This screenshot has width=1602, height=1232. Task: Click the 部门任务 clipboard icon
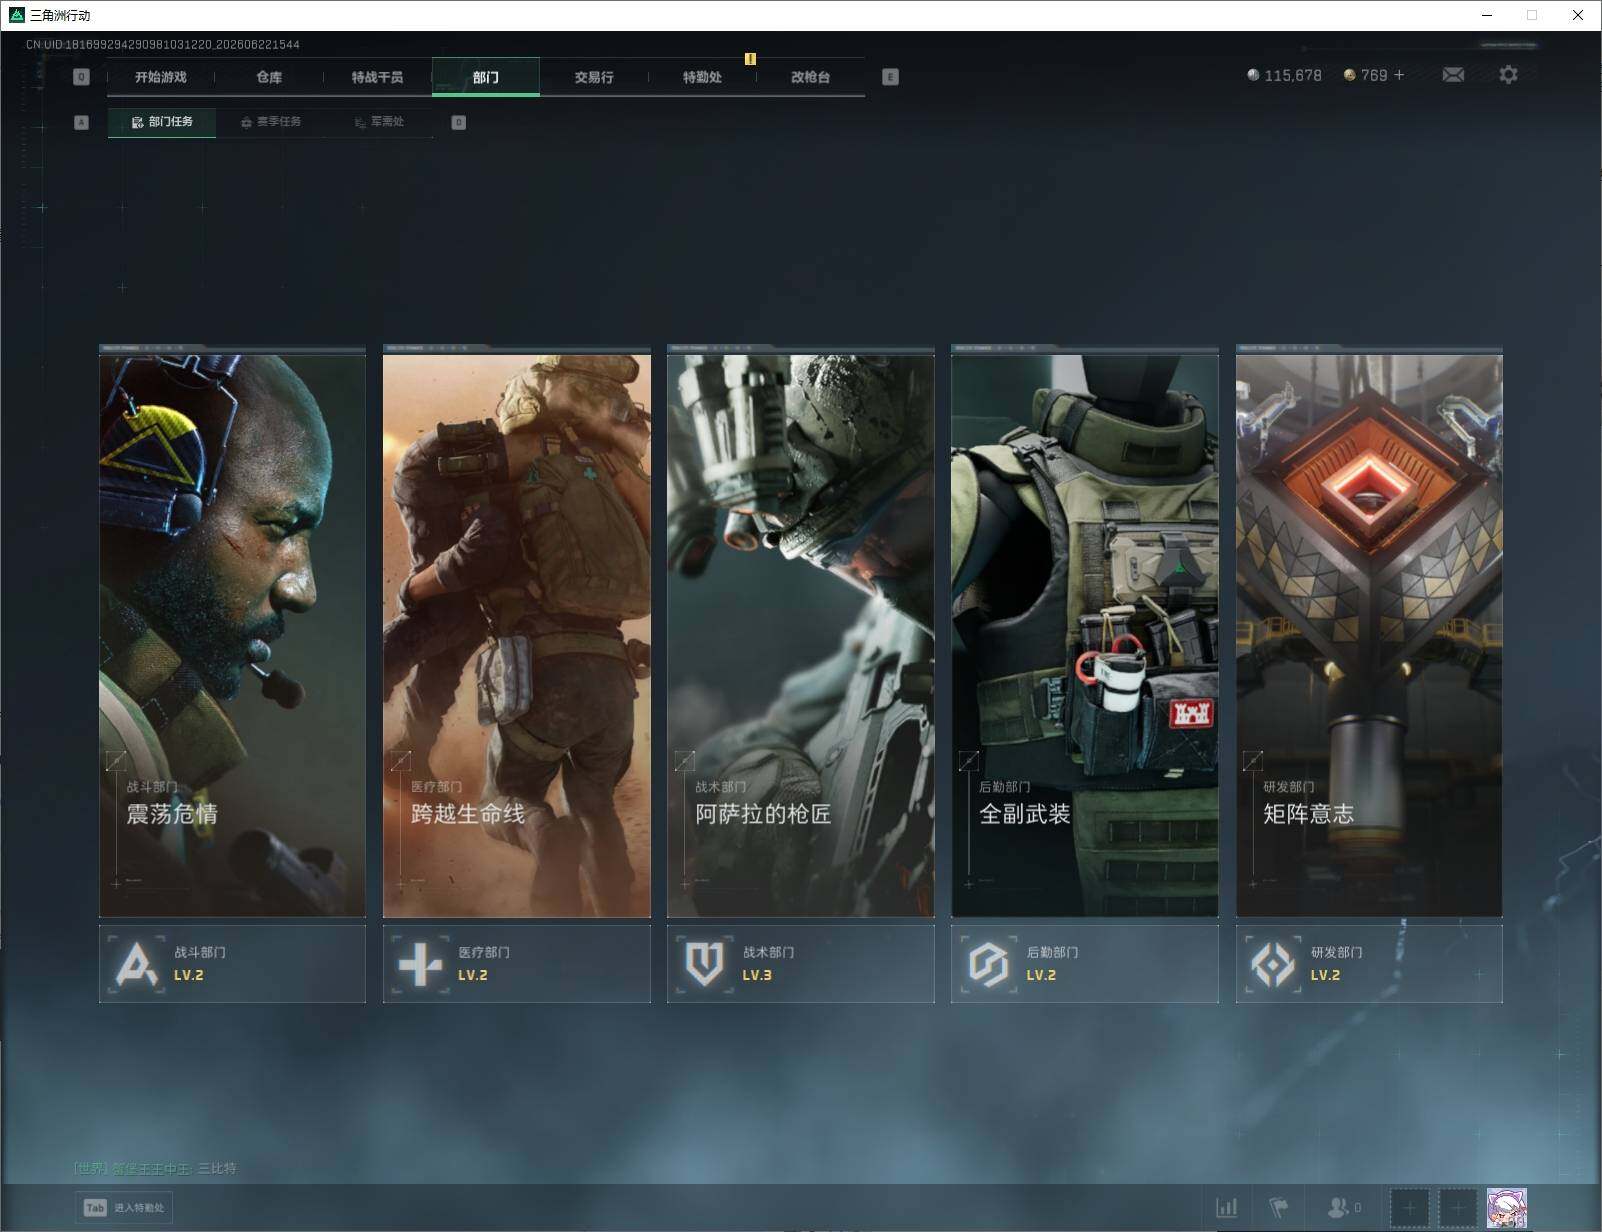(x=138, y=122)
